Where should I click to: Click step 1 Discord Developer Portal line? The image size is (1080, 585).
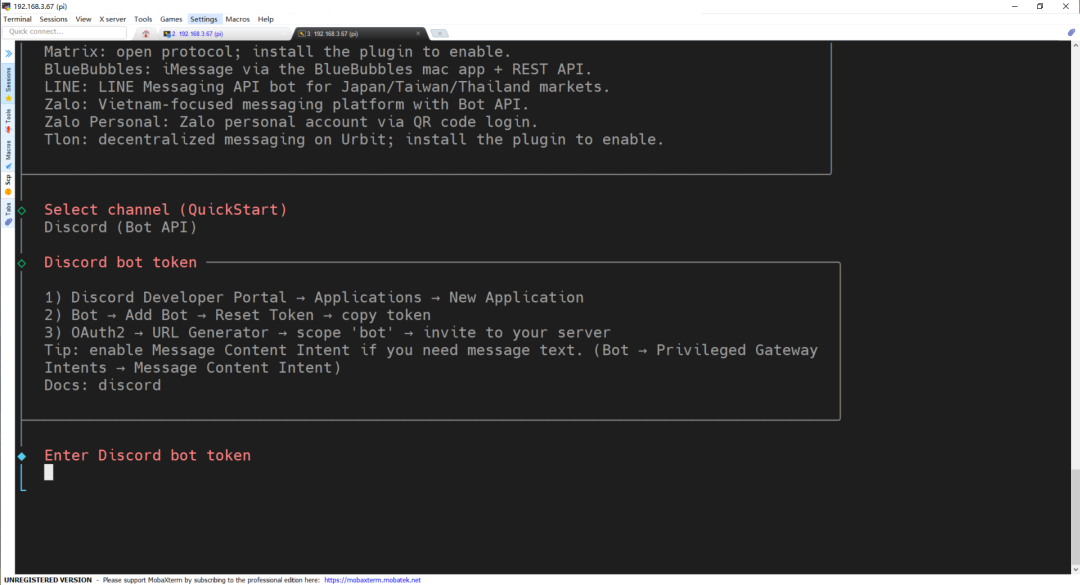coord(314,298)
